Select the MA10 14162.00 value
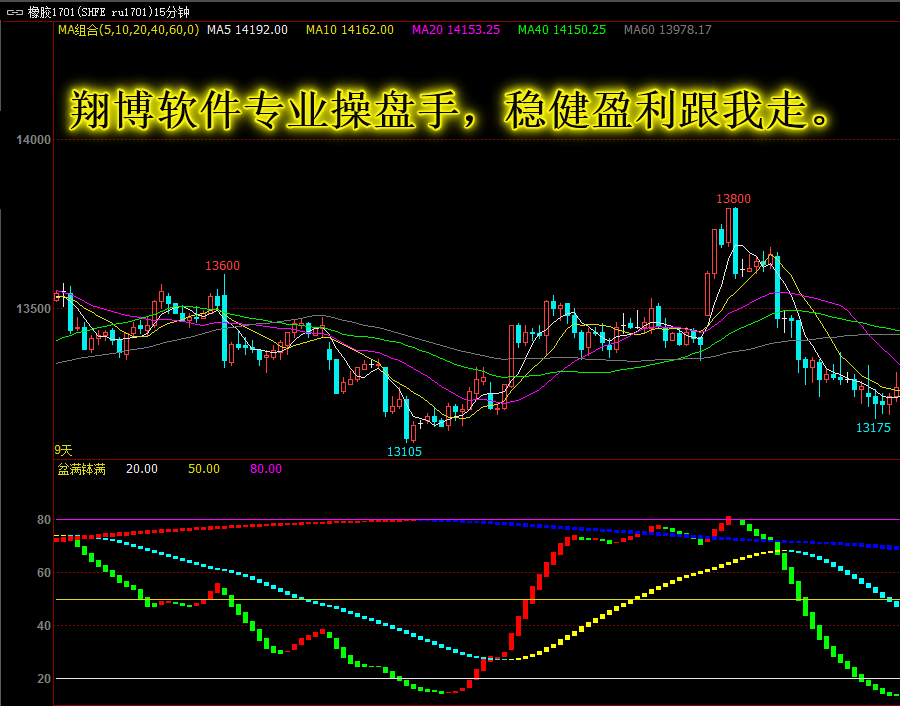900x706 pixels. 350,30
